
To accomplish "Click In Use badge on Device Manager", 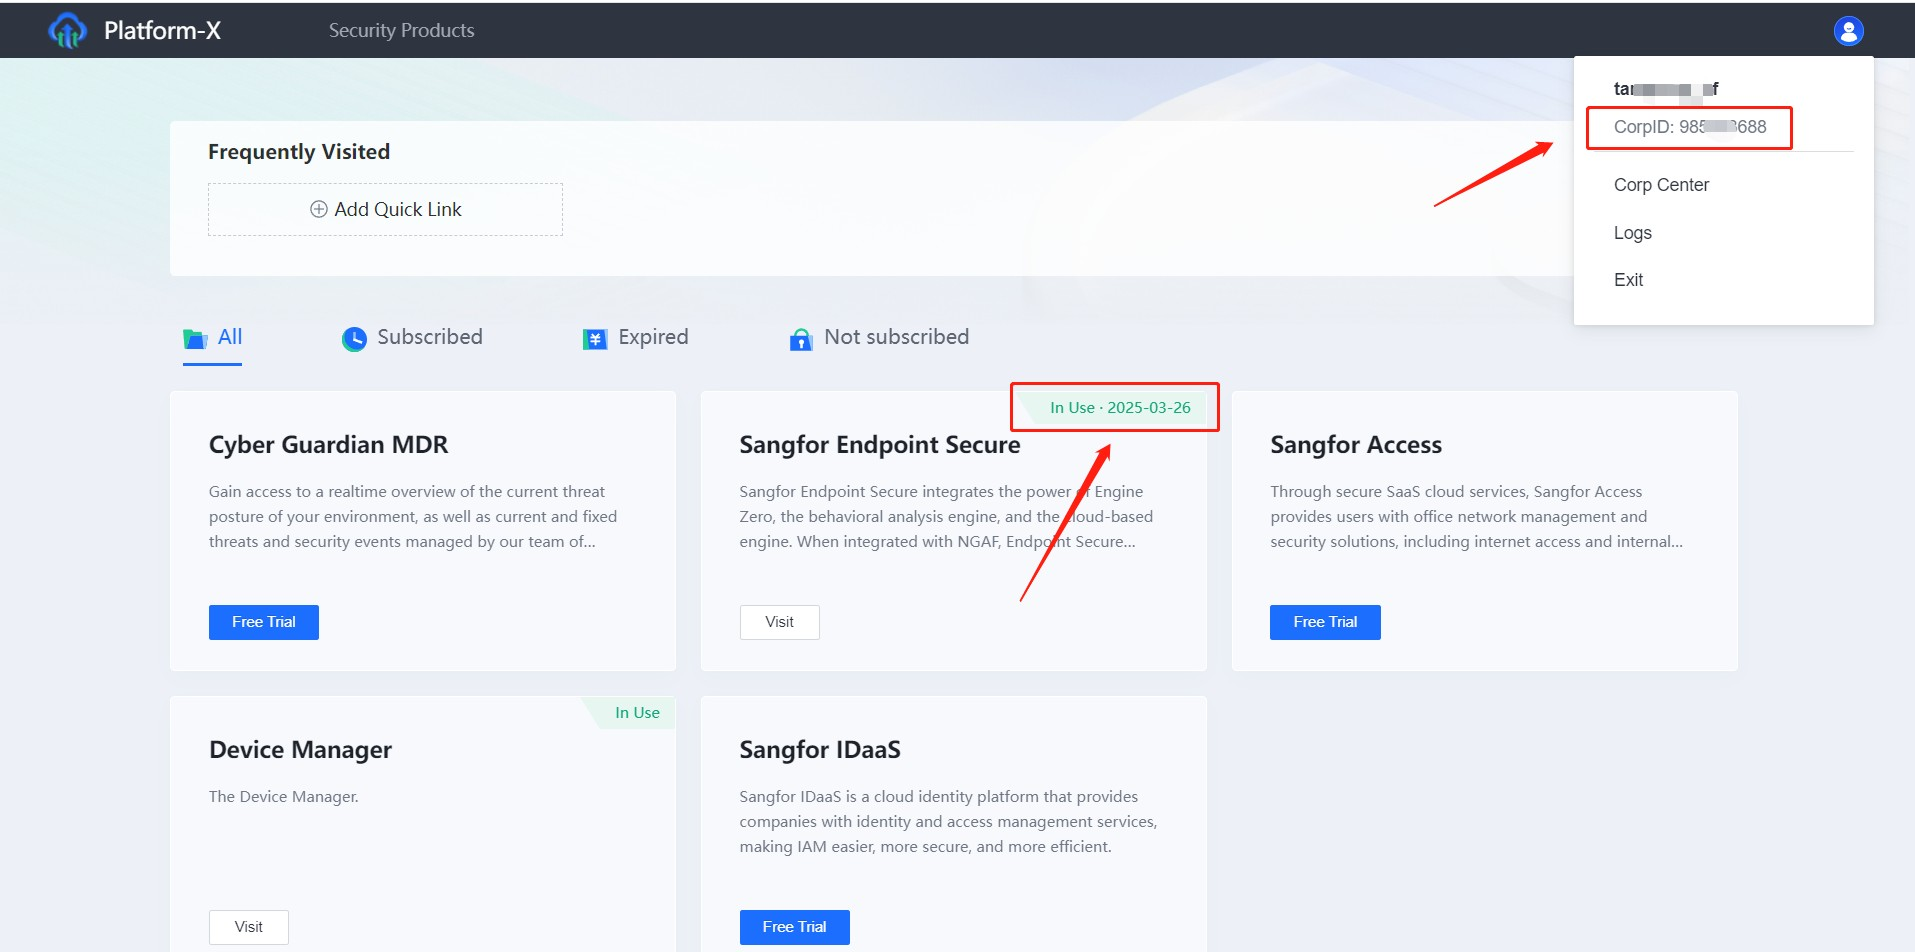I will pyautogui.click(x=637, y=713).
